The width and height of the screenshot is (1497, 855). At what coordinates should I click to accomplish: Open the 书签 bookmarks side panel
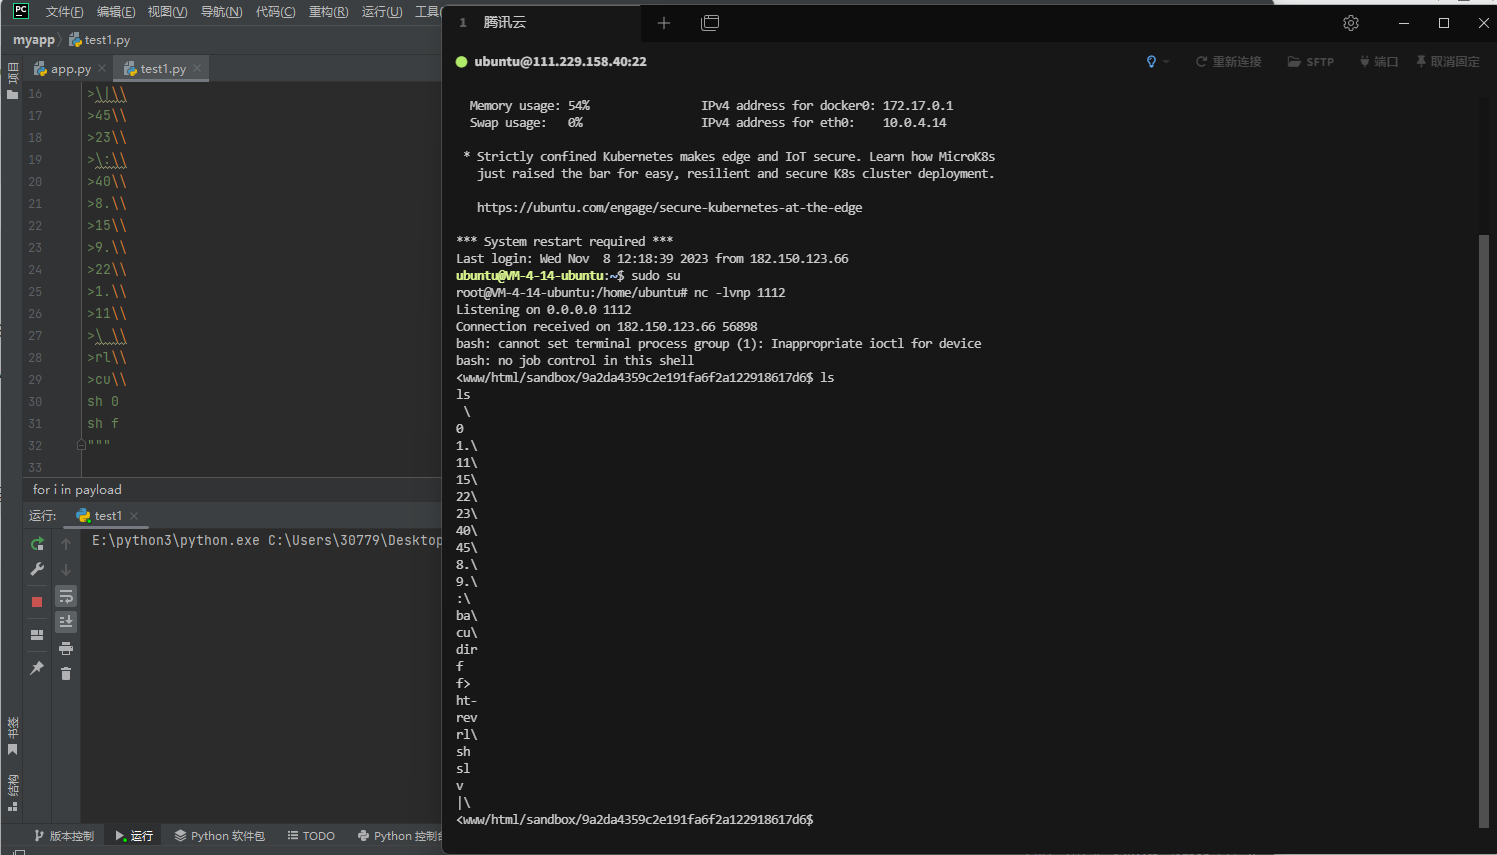click(12, 735)
